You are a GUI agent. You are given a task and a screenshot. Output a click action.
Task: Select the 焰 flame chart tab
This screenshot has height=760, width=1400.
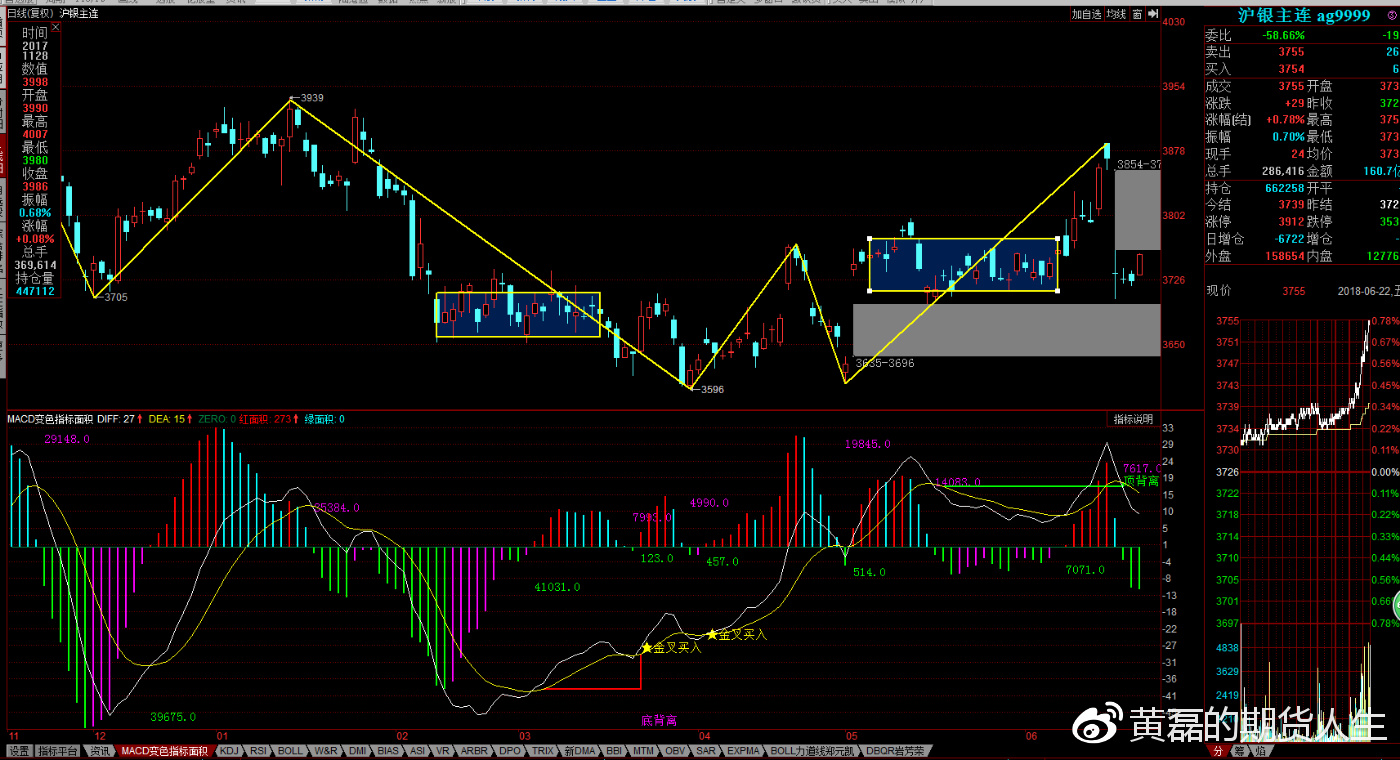click(x=1261, y=750)
